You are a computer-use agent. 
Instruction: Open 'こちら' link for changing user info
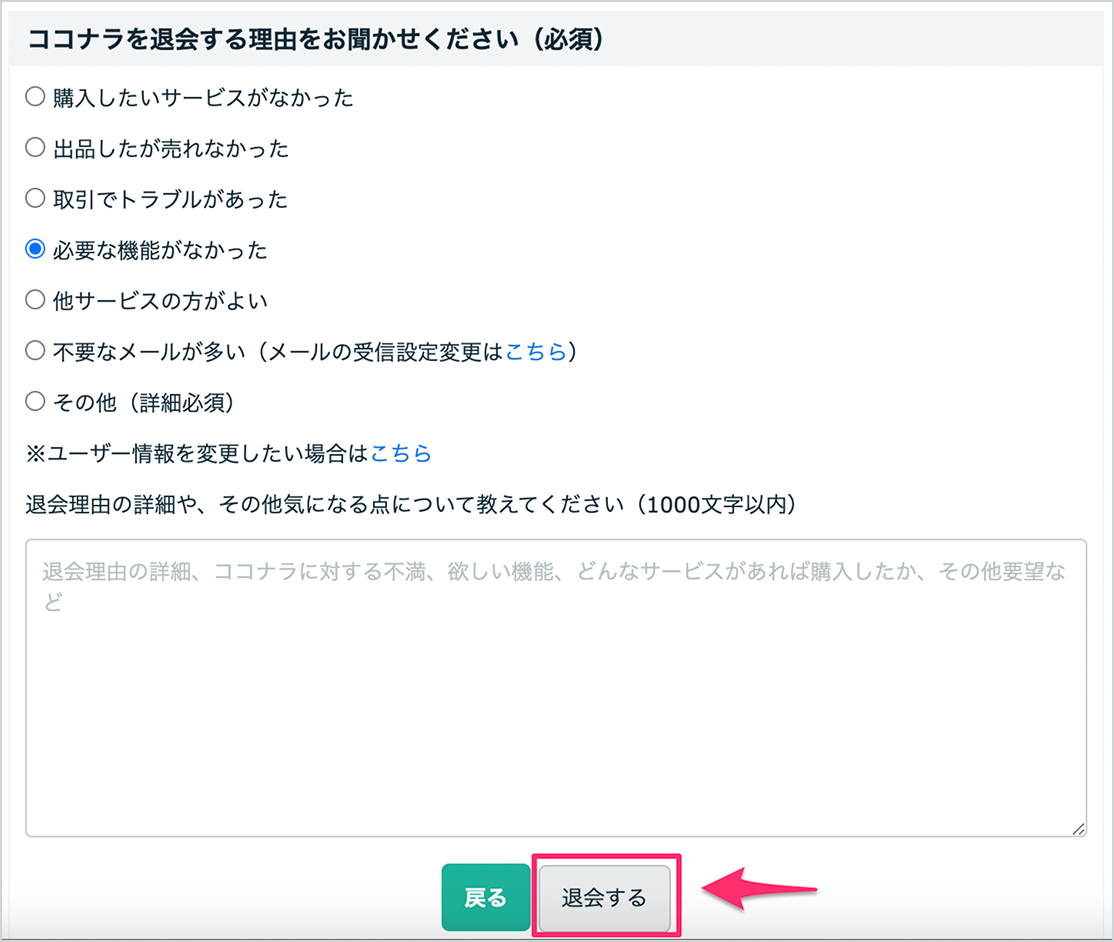click(x=401, y=453)
